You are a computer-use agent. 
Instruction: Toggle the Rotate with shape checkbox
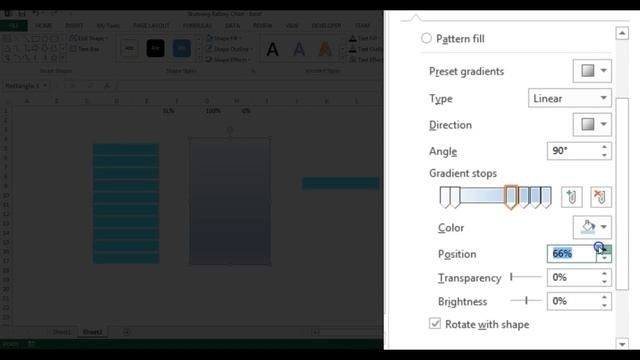435,324
